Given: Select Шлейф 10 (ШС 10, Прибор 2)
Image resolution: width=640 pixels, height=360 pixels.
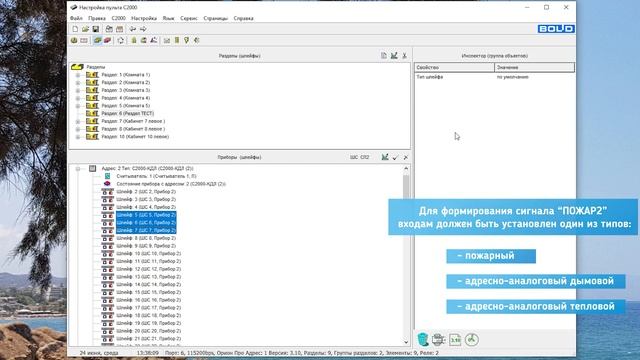Looking at the screenshot, I should pyautogui.click(x=148, y=253).
